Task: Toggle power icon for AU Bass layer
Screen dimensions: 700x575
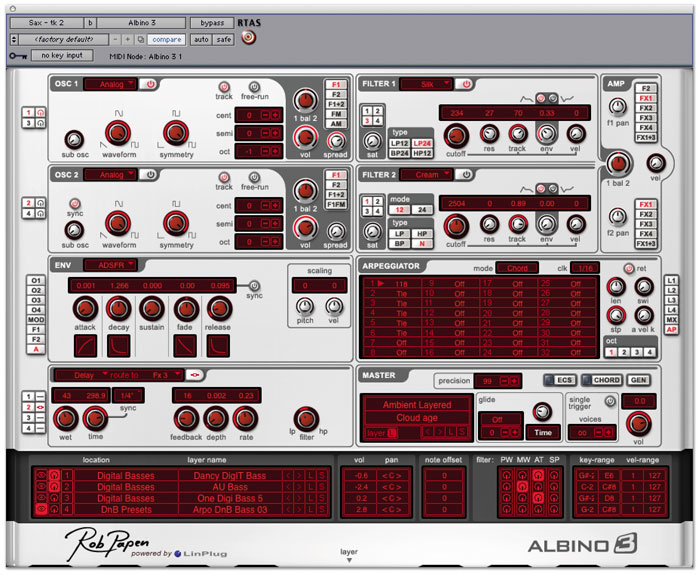Action: pos(54,487)
